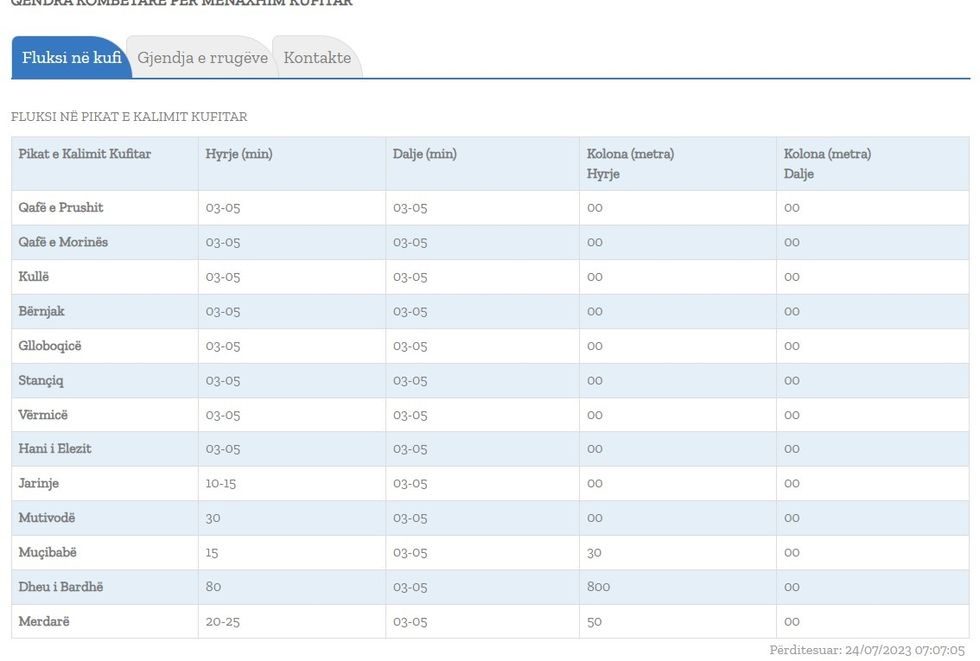The width and height of the screenshot is (980, 661).
Task: Click the Kolona (metra) Hyrje header
Action: (x=630, y=163)
